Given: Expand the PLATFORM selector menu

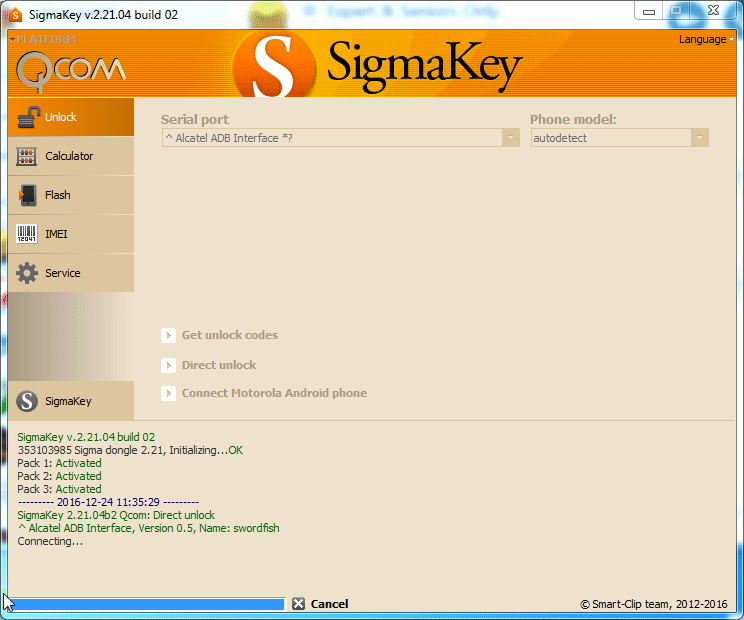Looking at the screenshot, I should pyautogui.click(x=43, y=39).
